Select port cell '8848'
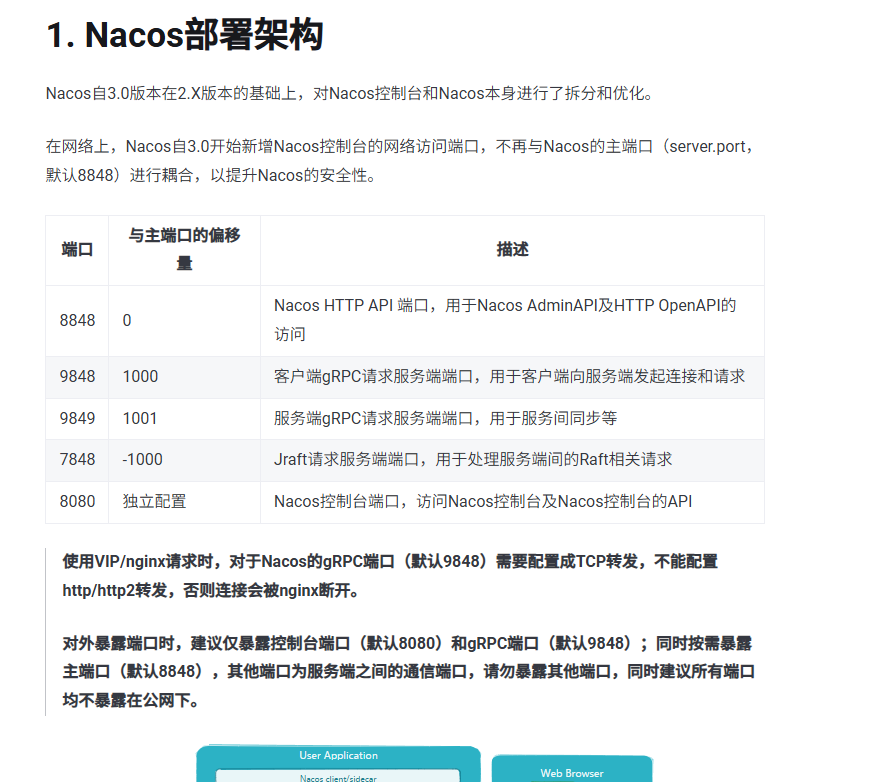The image size is (885, 782). (x=77, y=320)
